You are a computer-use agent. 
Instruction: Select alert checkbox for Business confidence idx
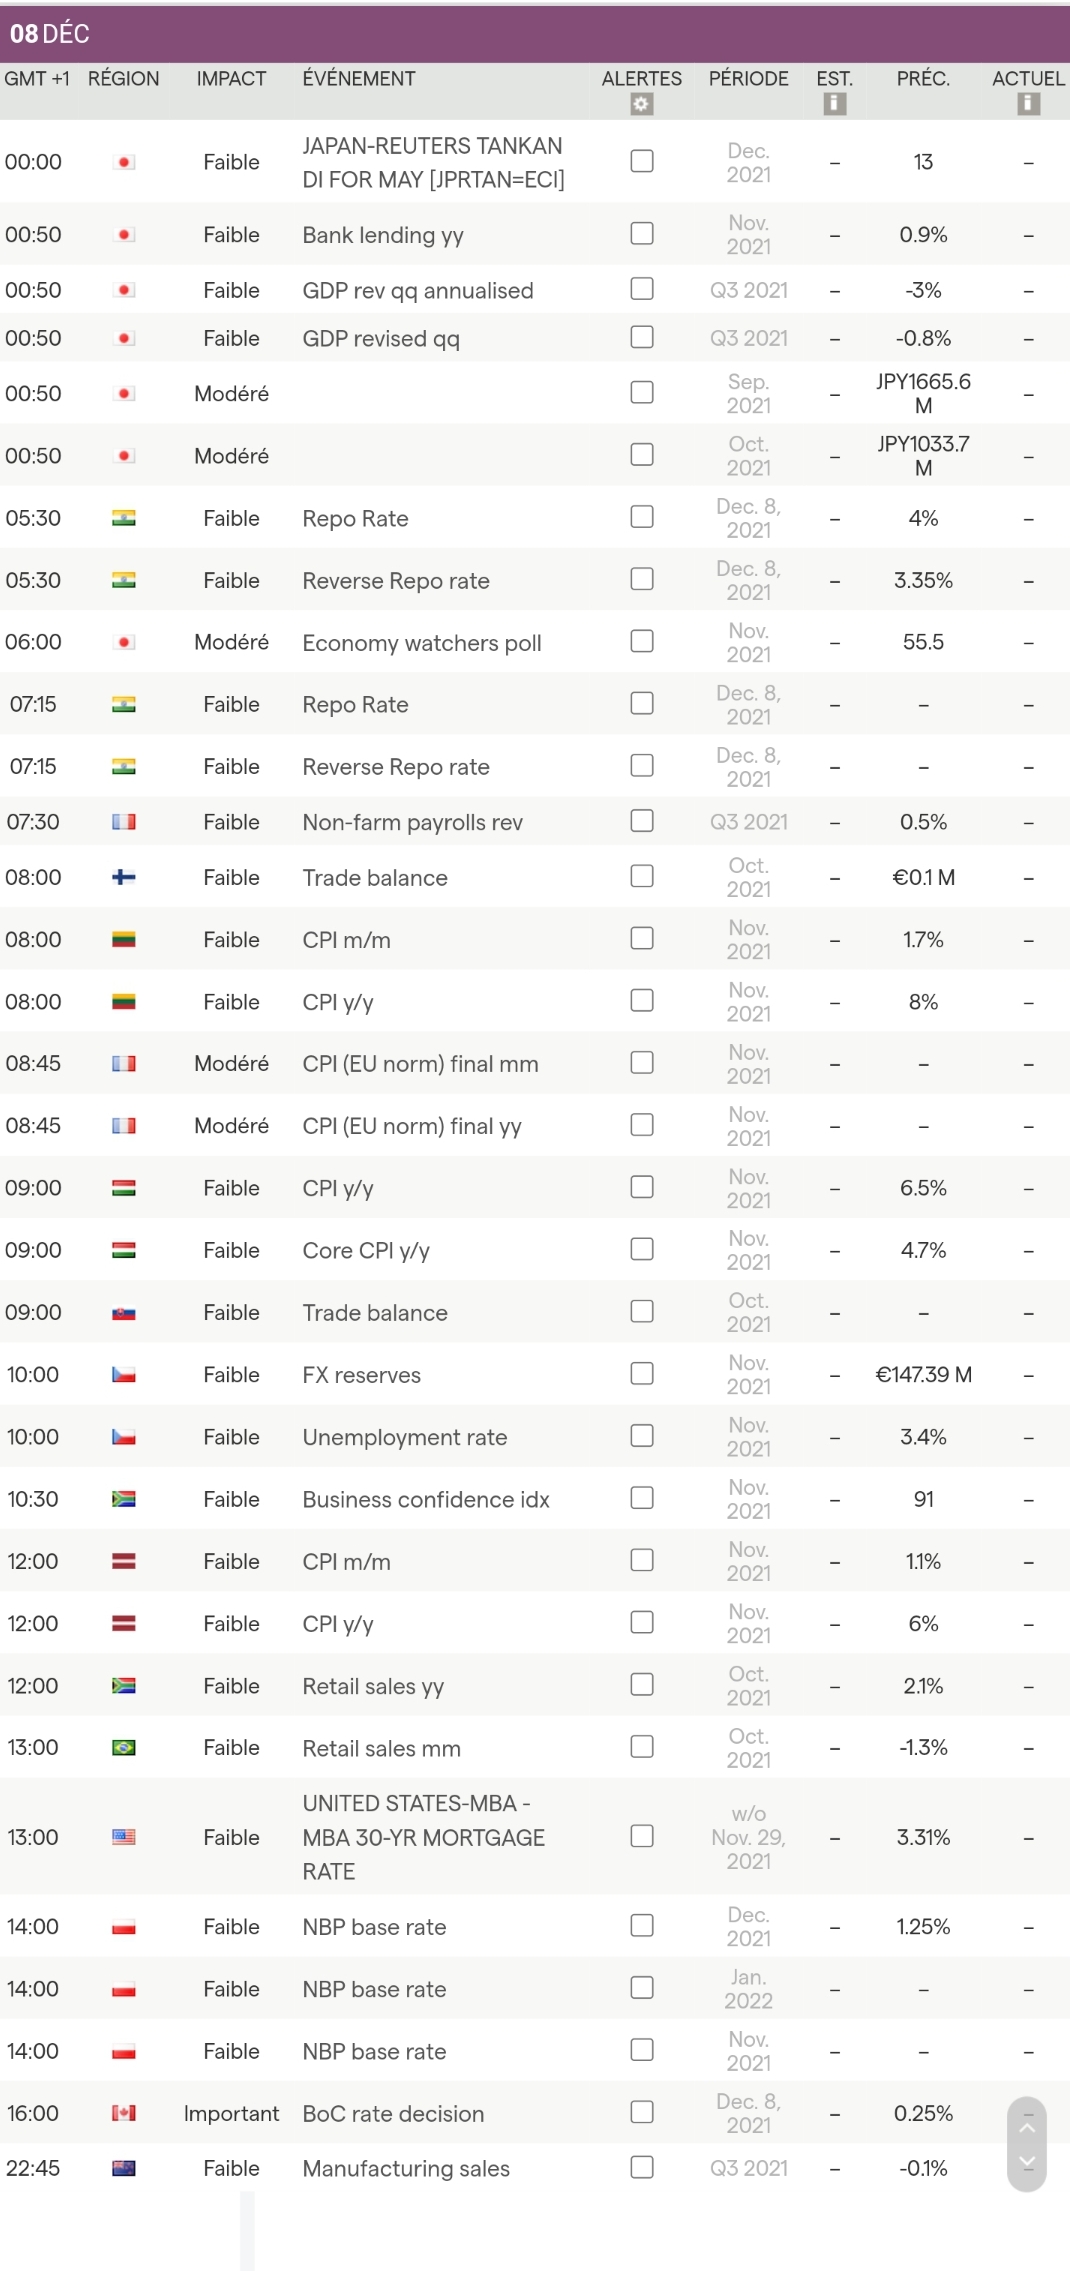[x=642, y=1498]
